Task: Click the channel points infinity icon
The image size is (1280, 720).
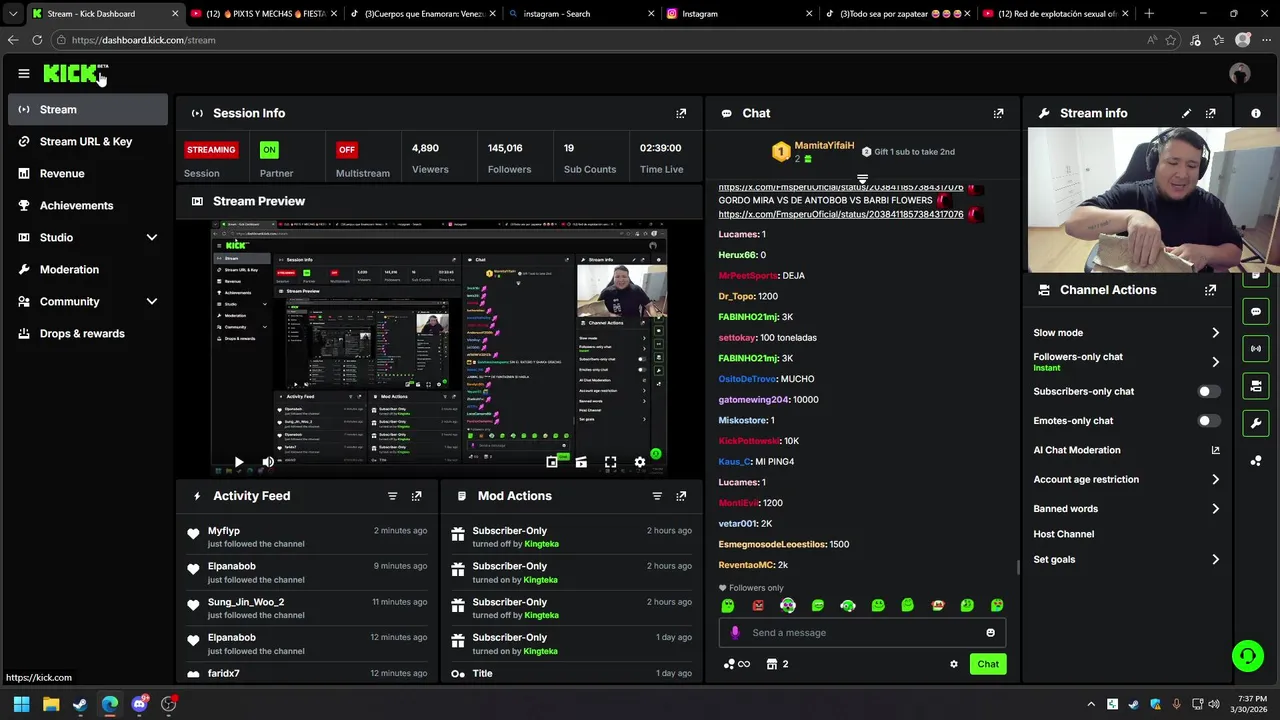Action: [744, 664]
